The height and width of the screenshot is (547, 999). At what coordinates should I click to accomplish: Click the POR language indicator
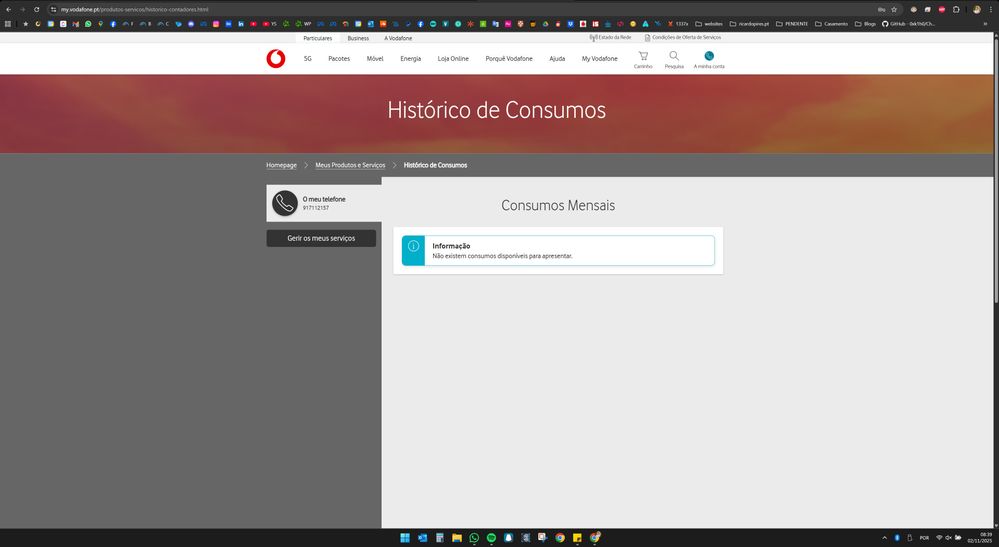pos(924,538)
